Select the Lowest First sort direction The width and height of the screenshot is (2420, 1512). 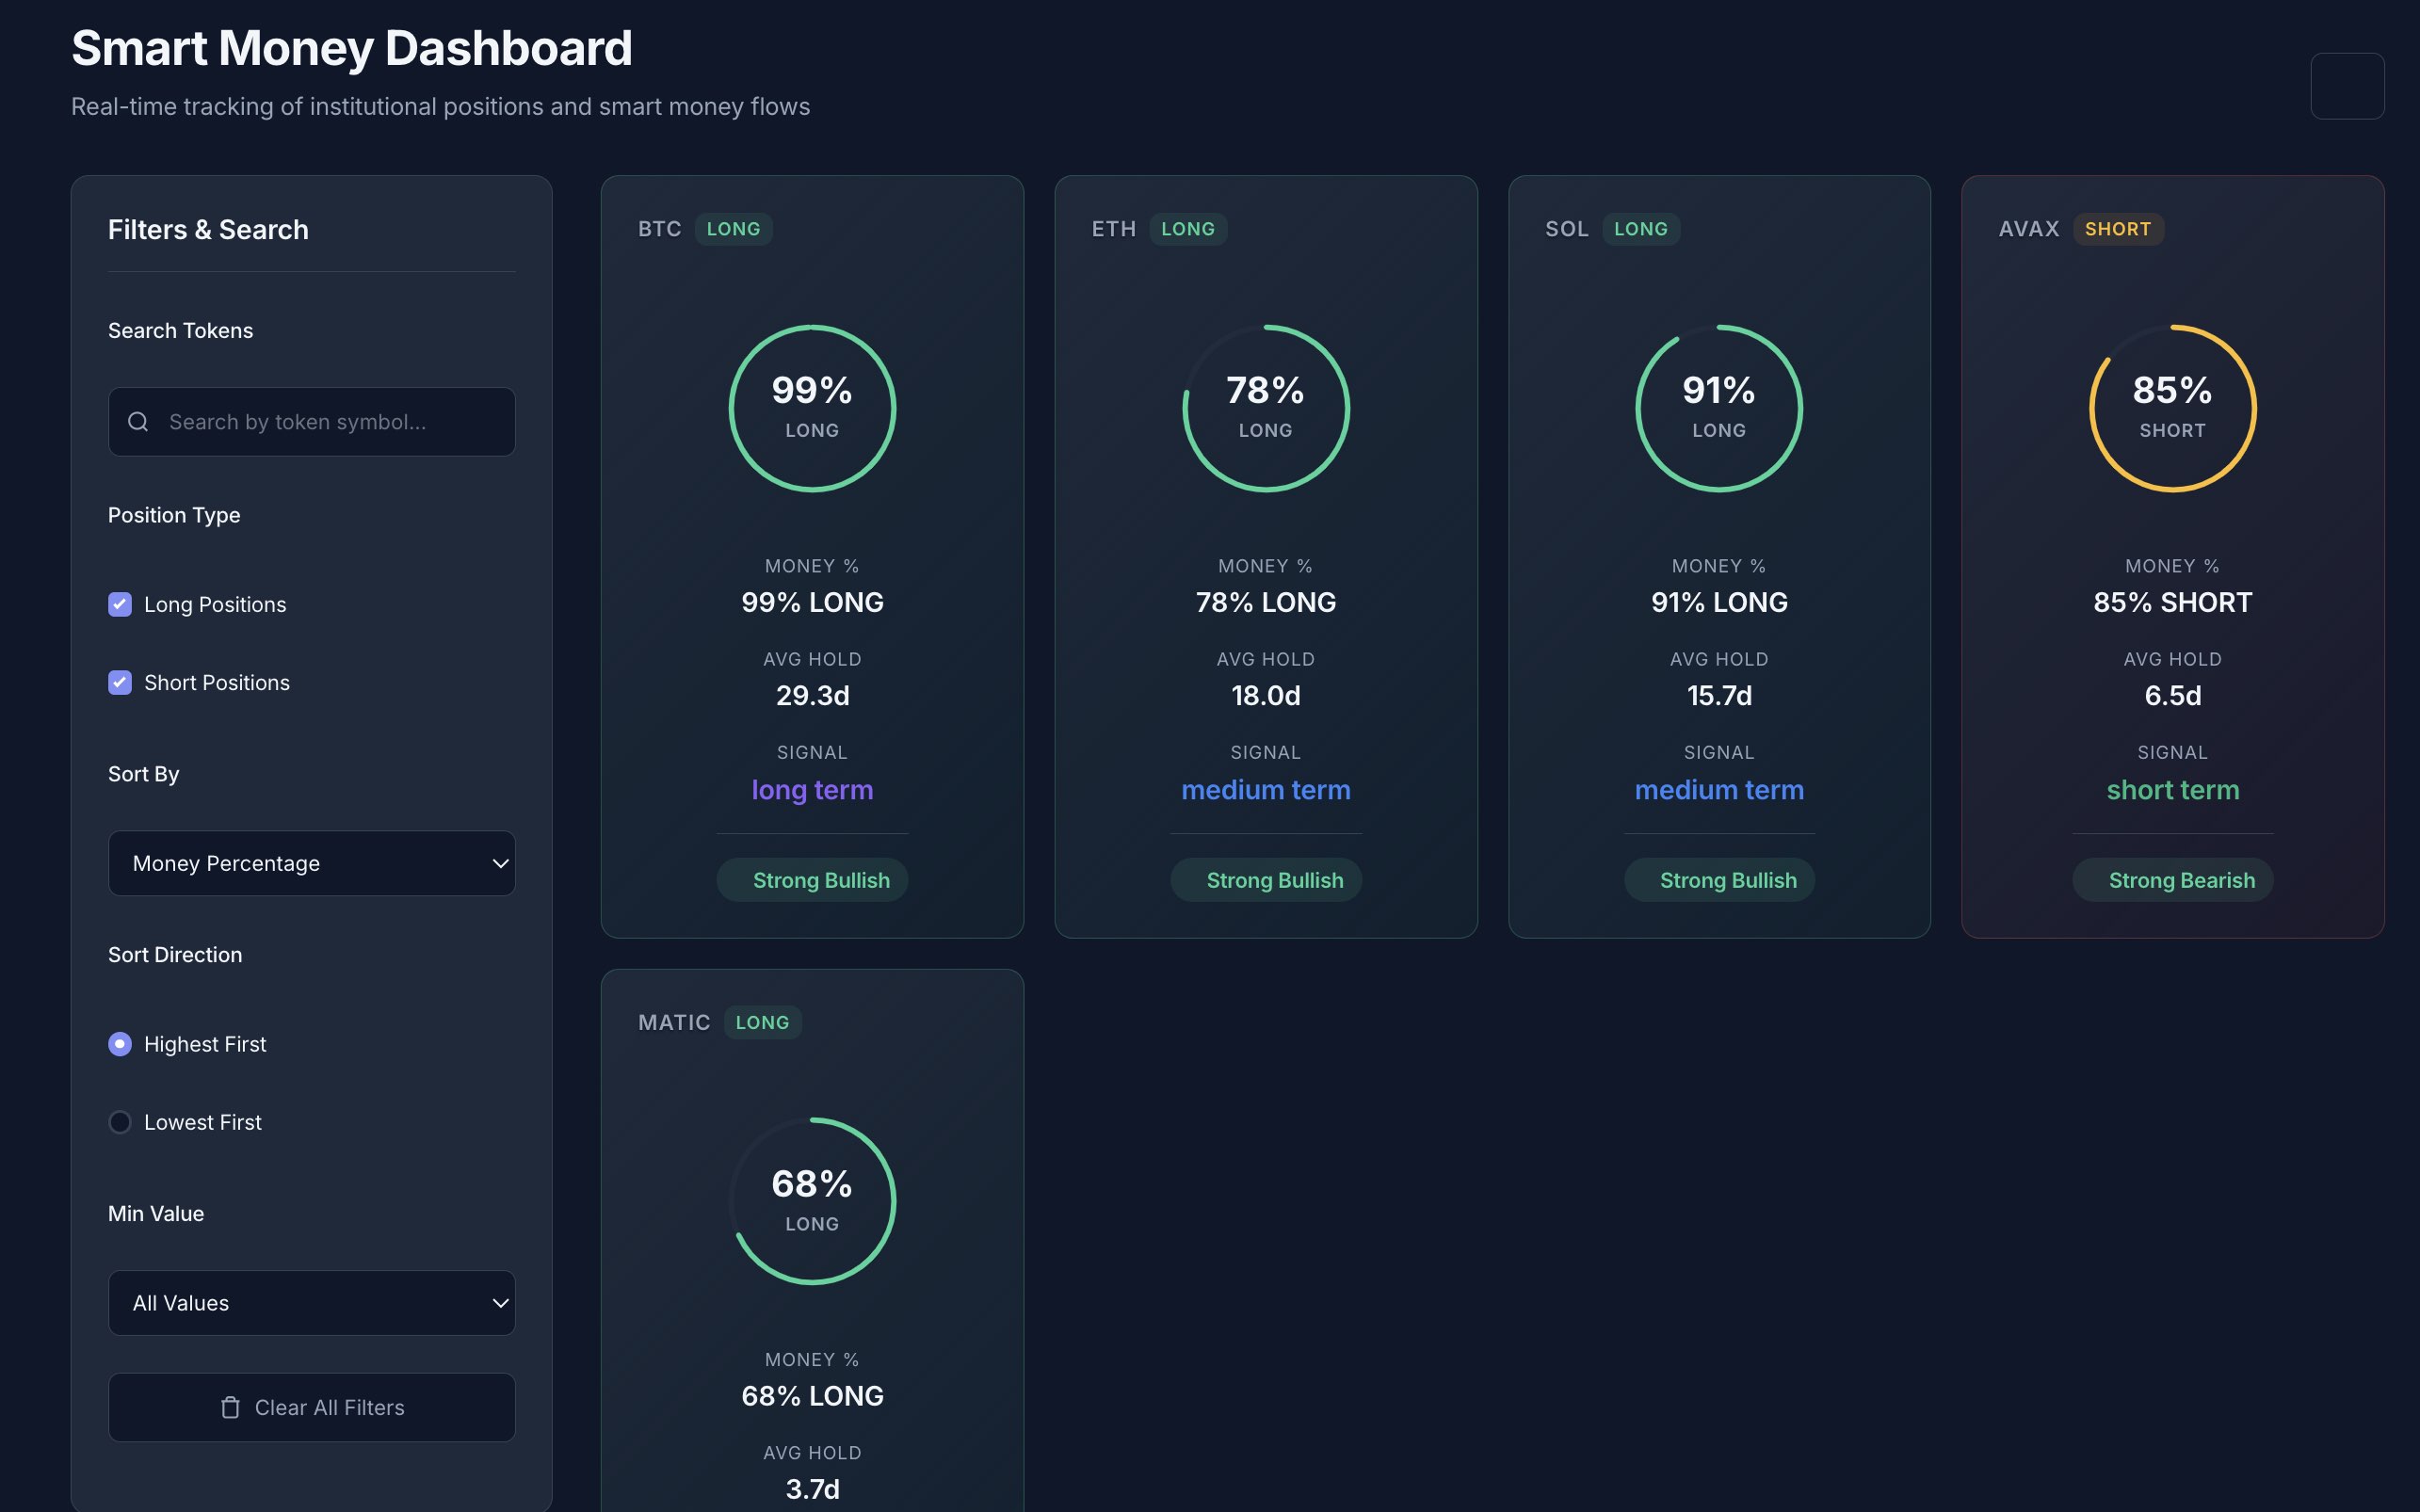120,1121
